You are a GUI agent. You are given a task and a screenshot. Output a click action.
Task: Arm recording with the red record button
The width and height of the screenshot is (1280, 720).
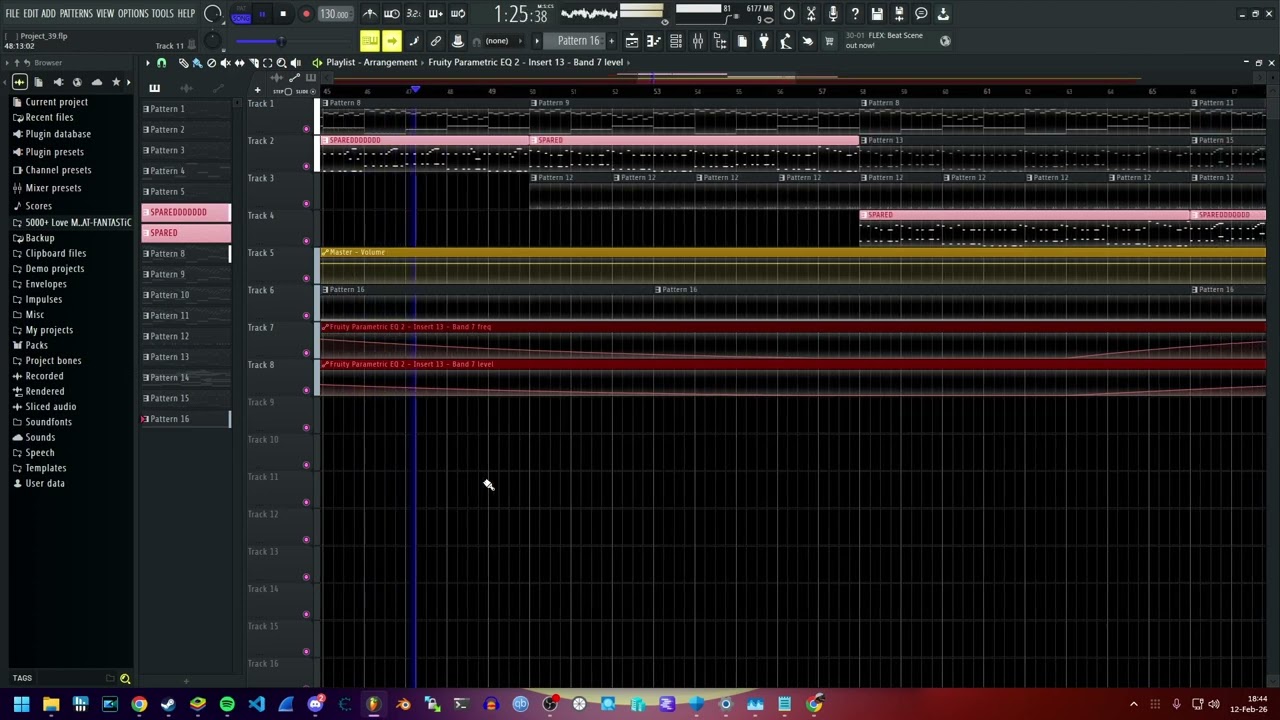click(306, 14)
